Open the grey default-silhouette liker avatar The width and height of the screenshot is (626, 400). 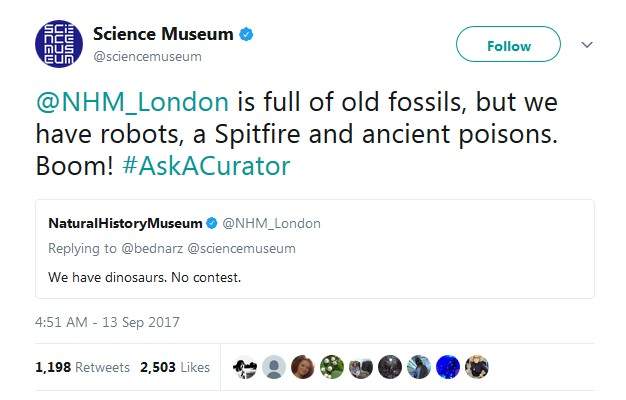pyautogui.click(x=274, y=367)
